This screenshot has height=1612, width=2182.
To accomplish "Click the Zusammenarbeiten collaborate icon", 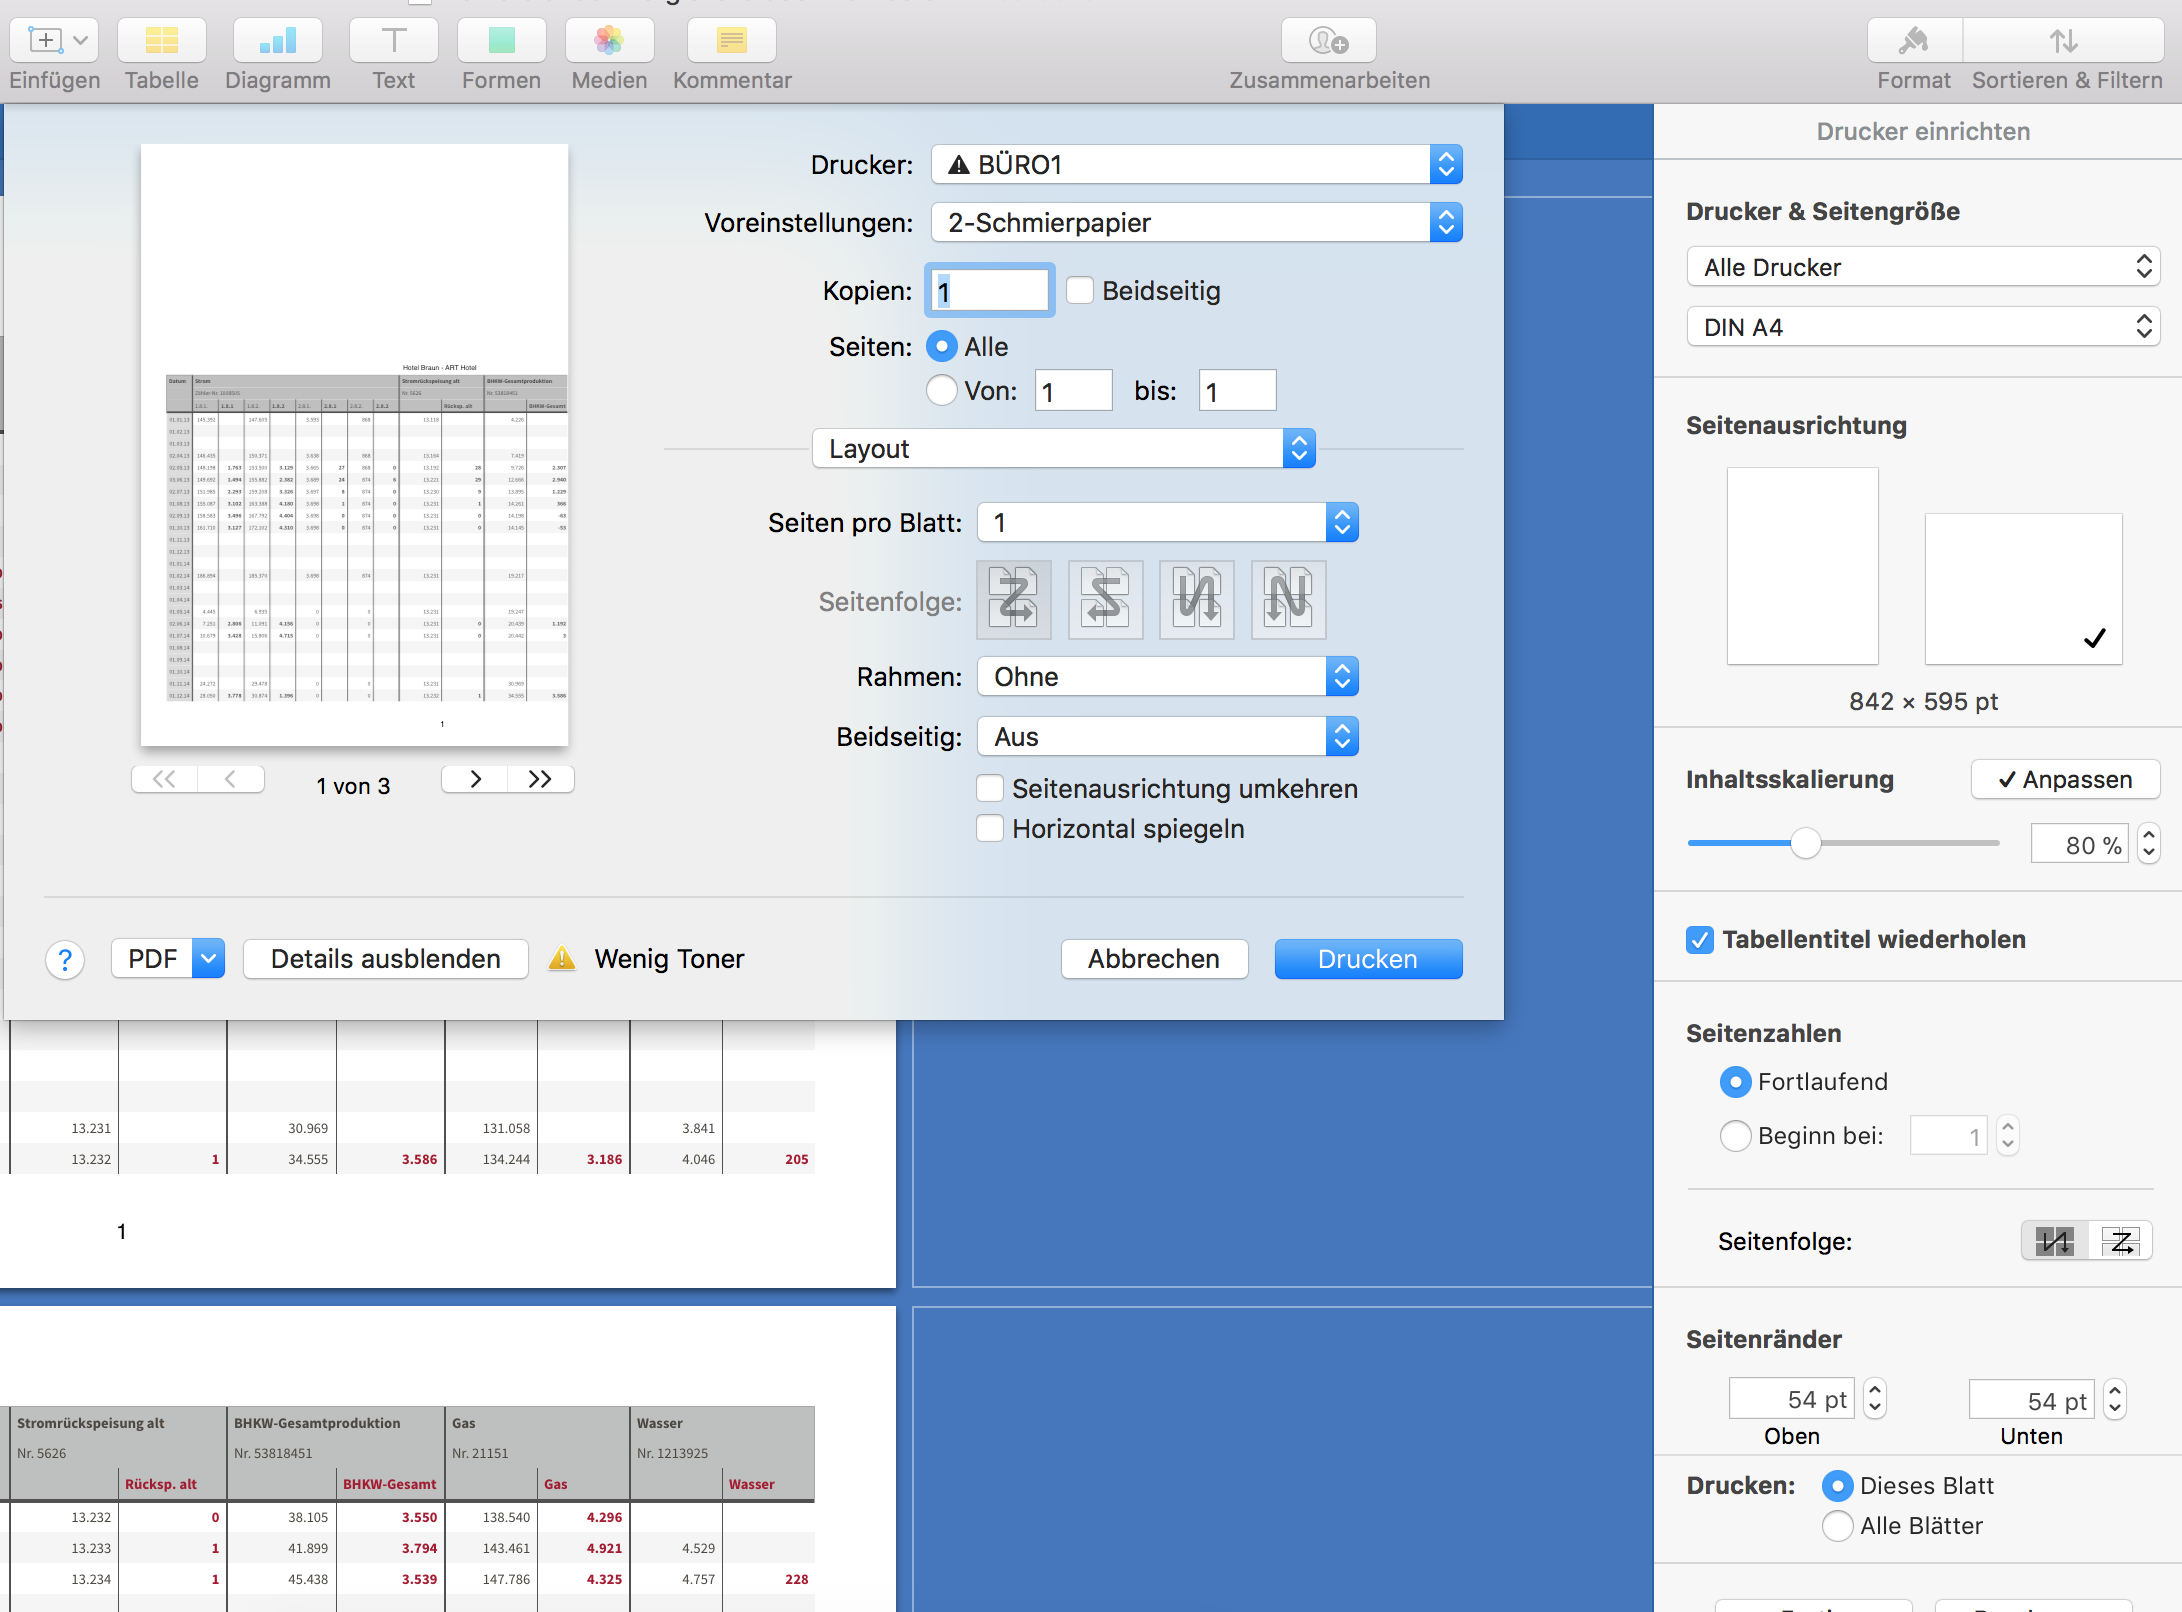I will [x=1328, y=41].
